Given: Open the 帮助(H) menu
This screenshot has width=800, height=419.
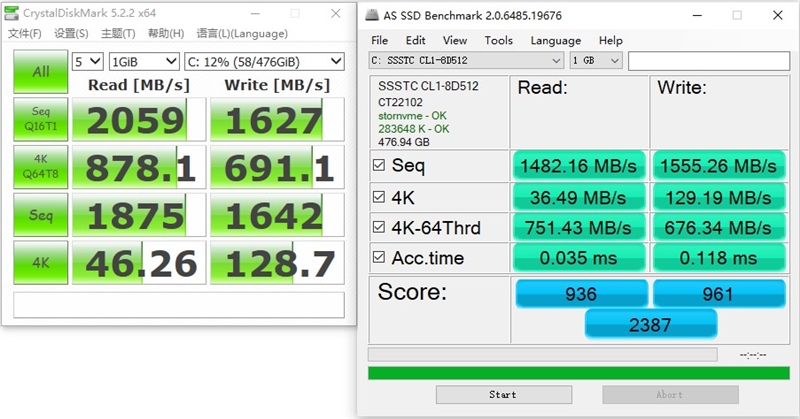Looking at the screenshot, I should pyautogui.click(x=166, y=34).
